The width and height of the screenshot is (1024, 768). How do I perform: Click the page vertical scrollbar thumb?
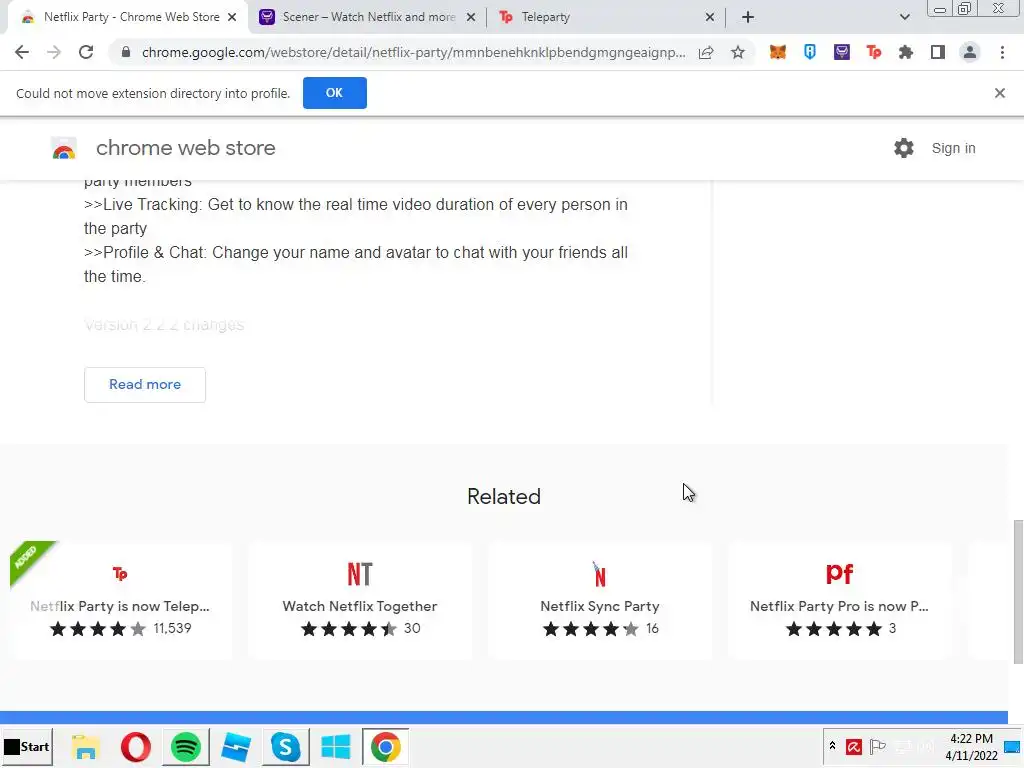coord(1017,592)
